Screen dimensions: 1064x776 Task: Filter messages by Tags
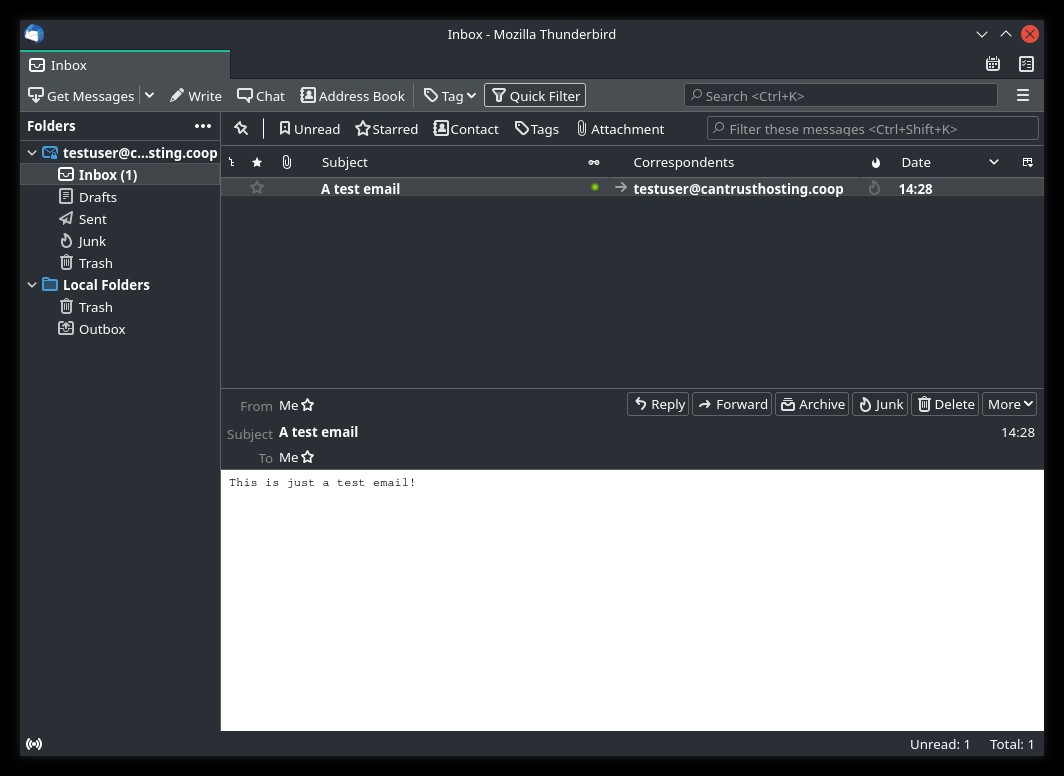click(x=537, y=129)
